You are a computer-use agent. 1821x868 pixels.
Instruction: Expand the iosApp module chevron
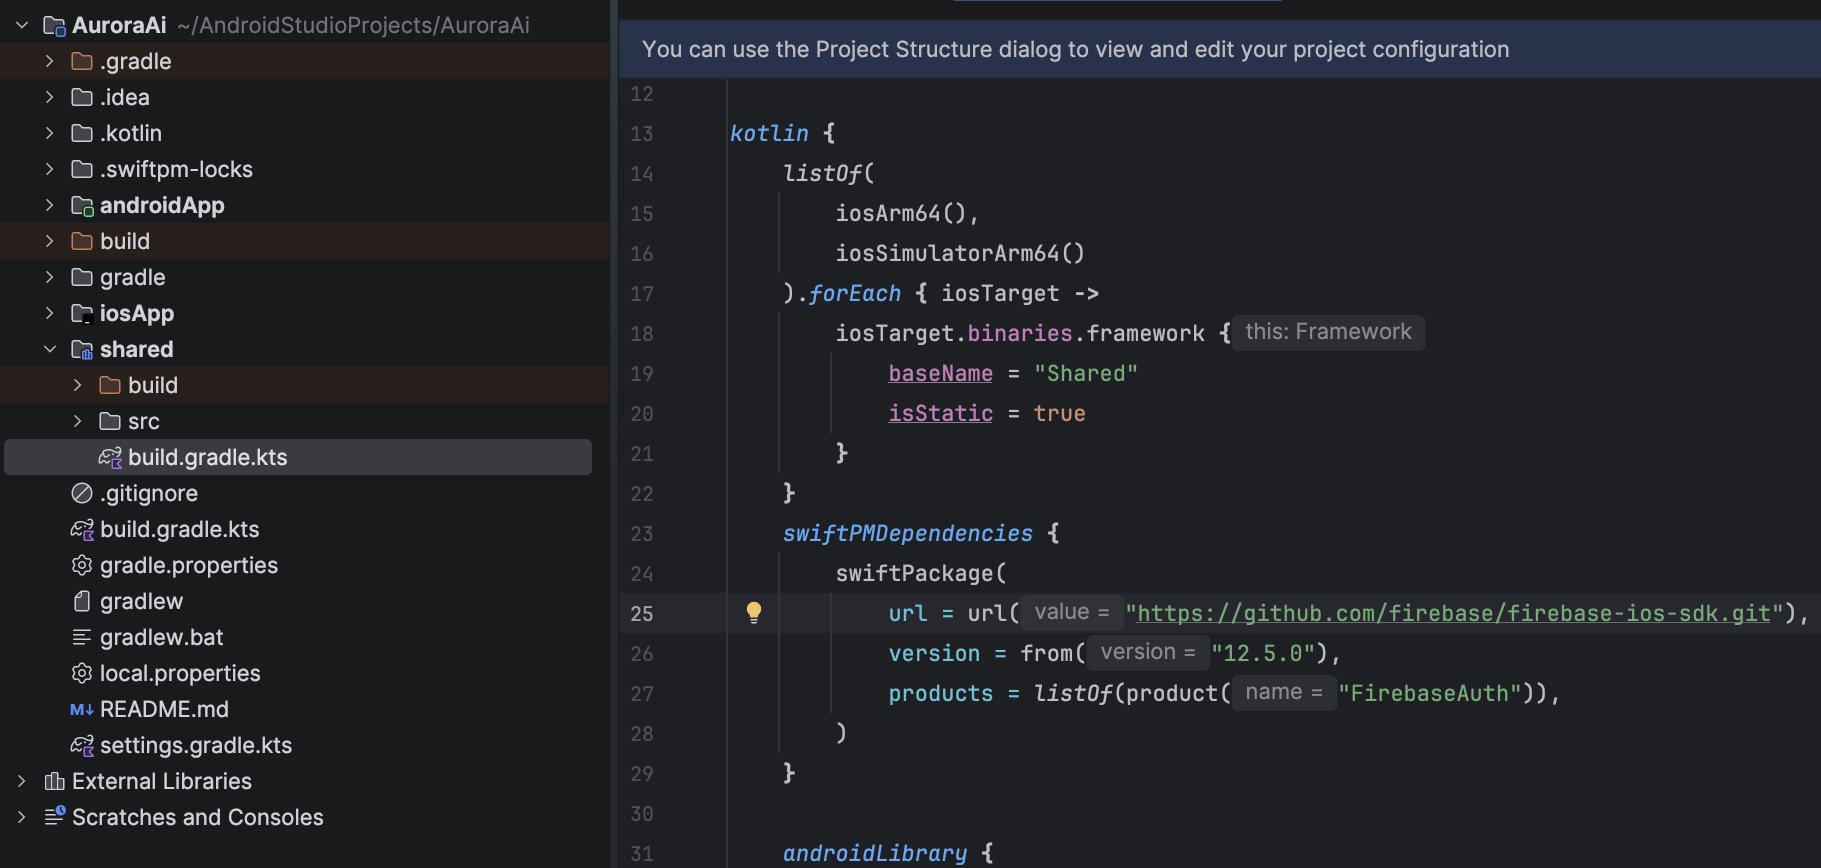(50, 313)
